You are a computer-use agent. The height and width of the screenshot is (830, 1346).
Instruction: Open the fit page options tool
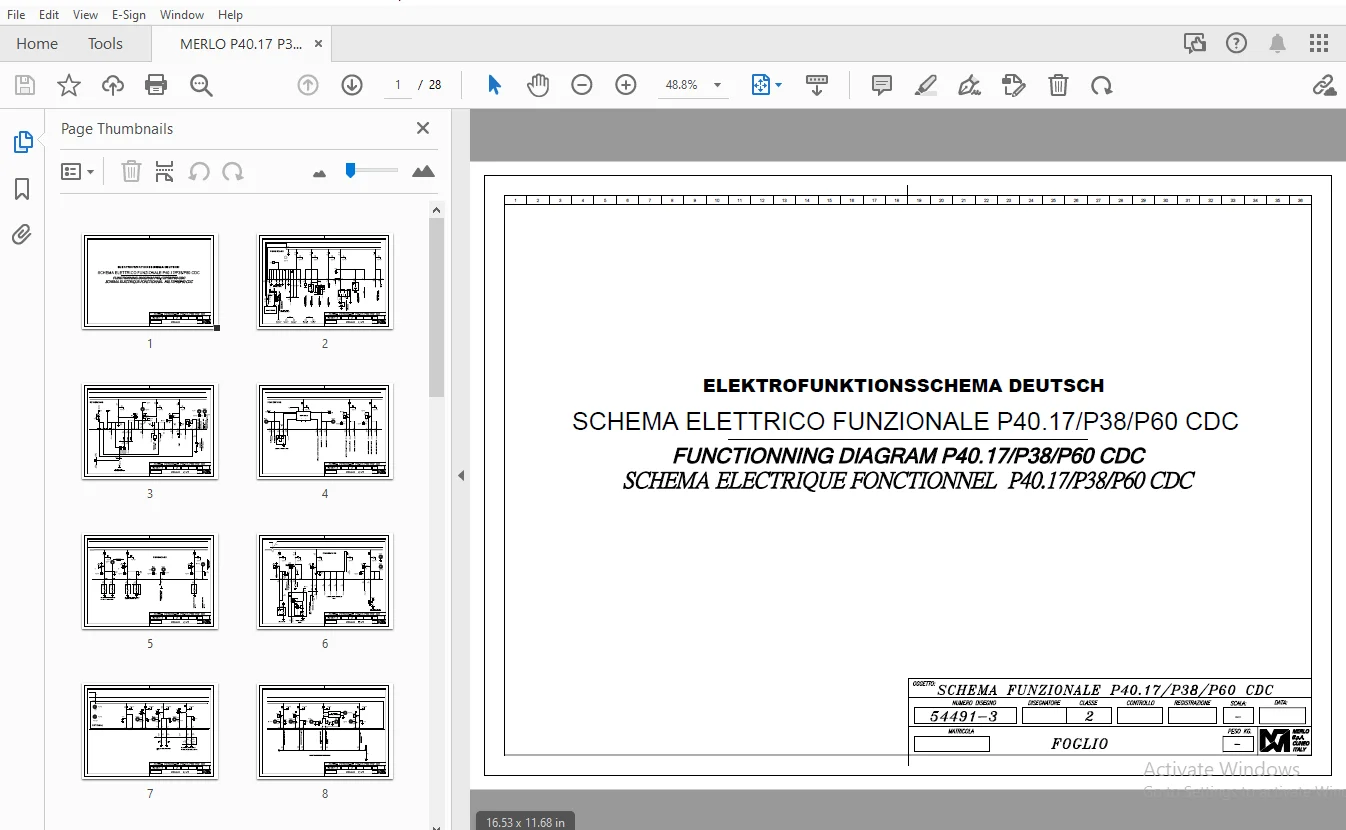coord(766,86)
